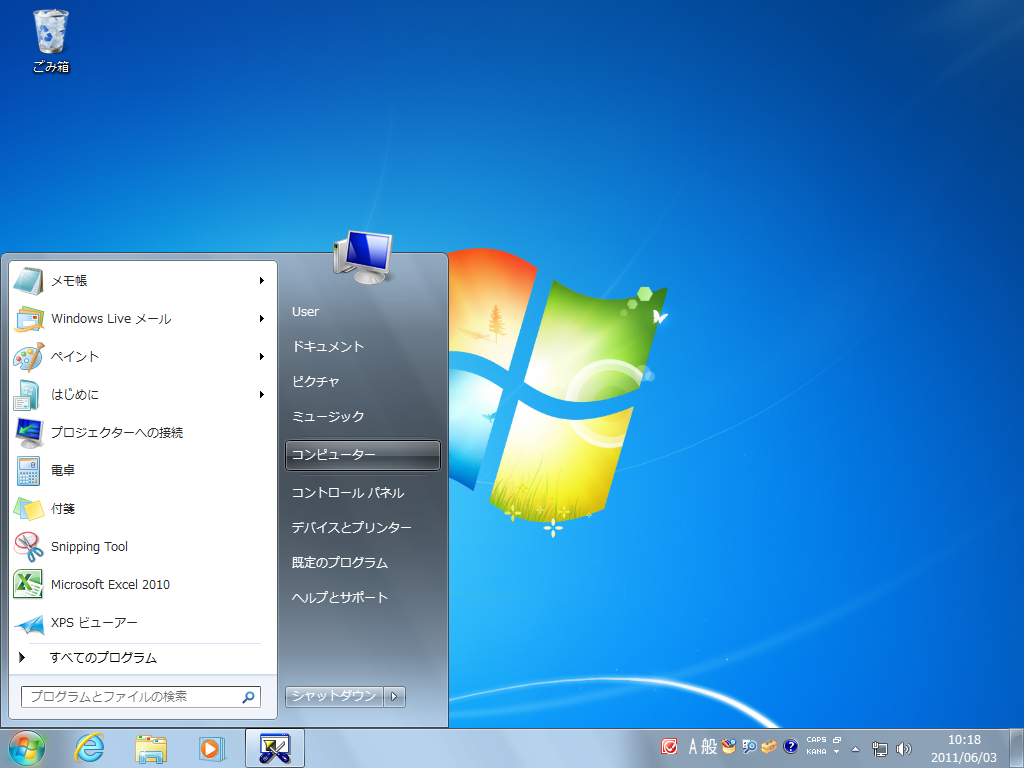Image resolution: width=1024 pixels, height=768 pixels.
Task: Open メモ帳 (Notepad) from Start menu
Action: tap(144, 281)
